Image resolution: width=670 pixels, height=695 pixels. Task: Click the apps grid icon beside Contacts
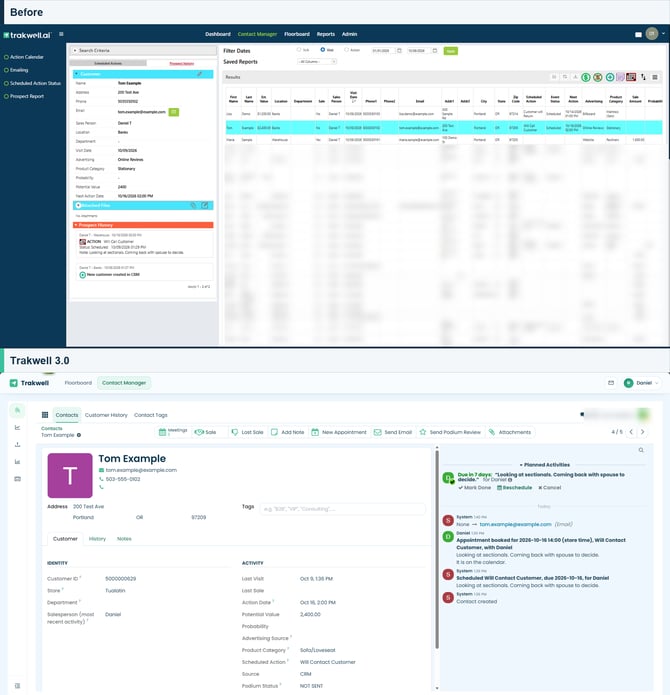[x=45, y=415]
